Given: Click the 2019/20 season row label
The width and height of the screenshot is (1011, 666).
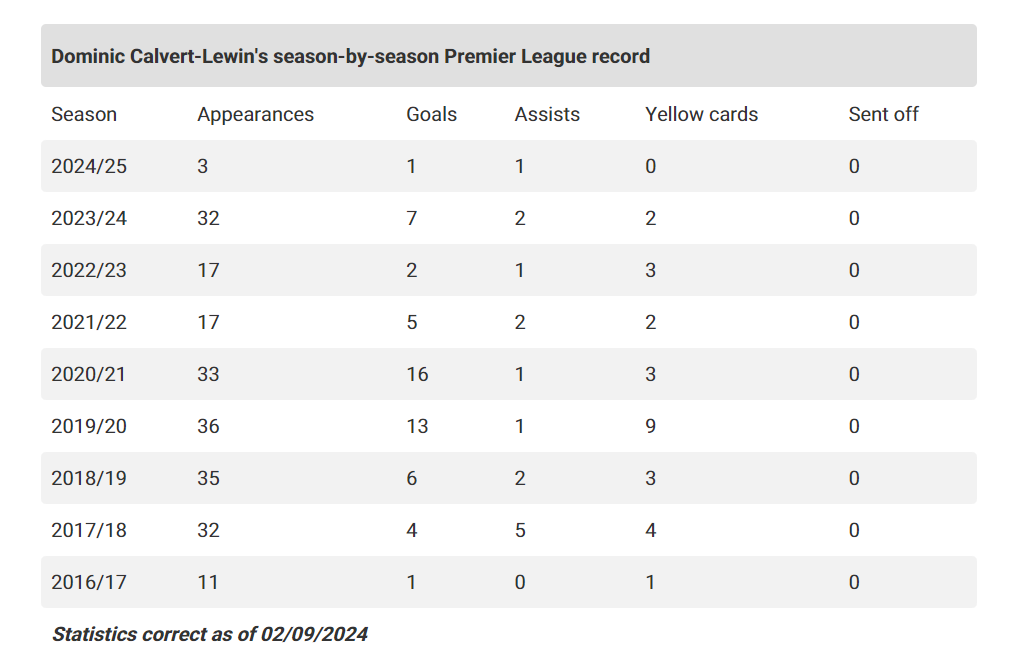Looking at the screenshot, I should (89, 426).
